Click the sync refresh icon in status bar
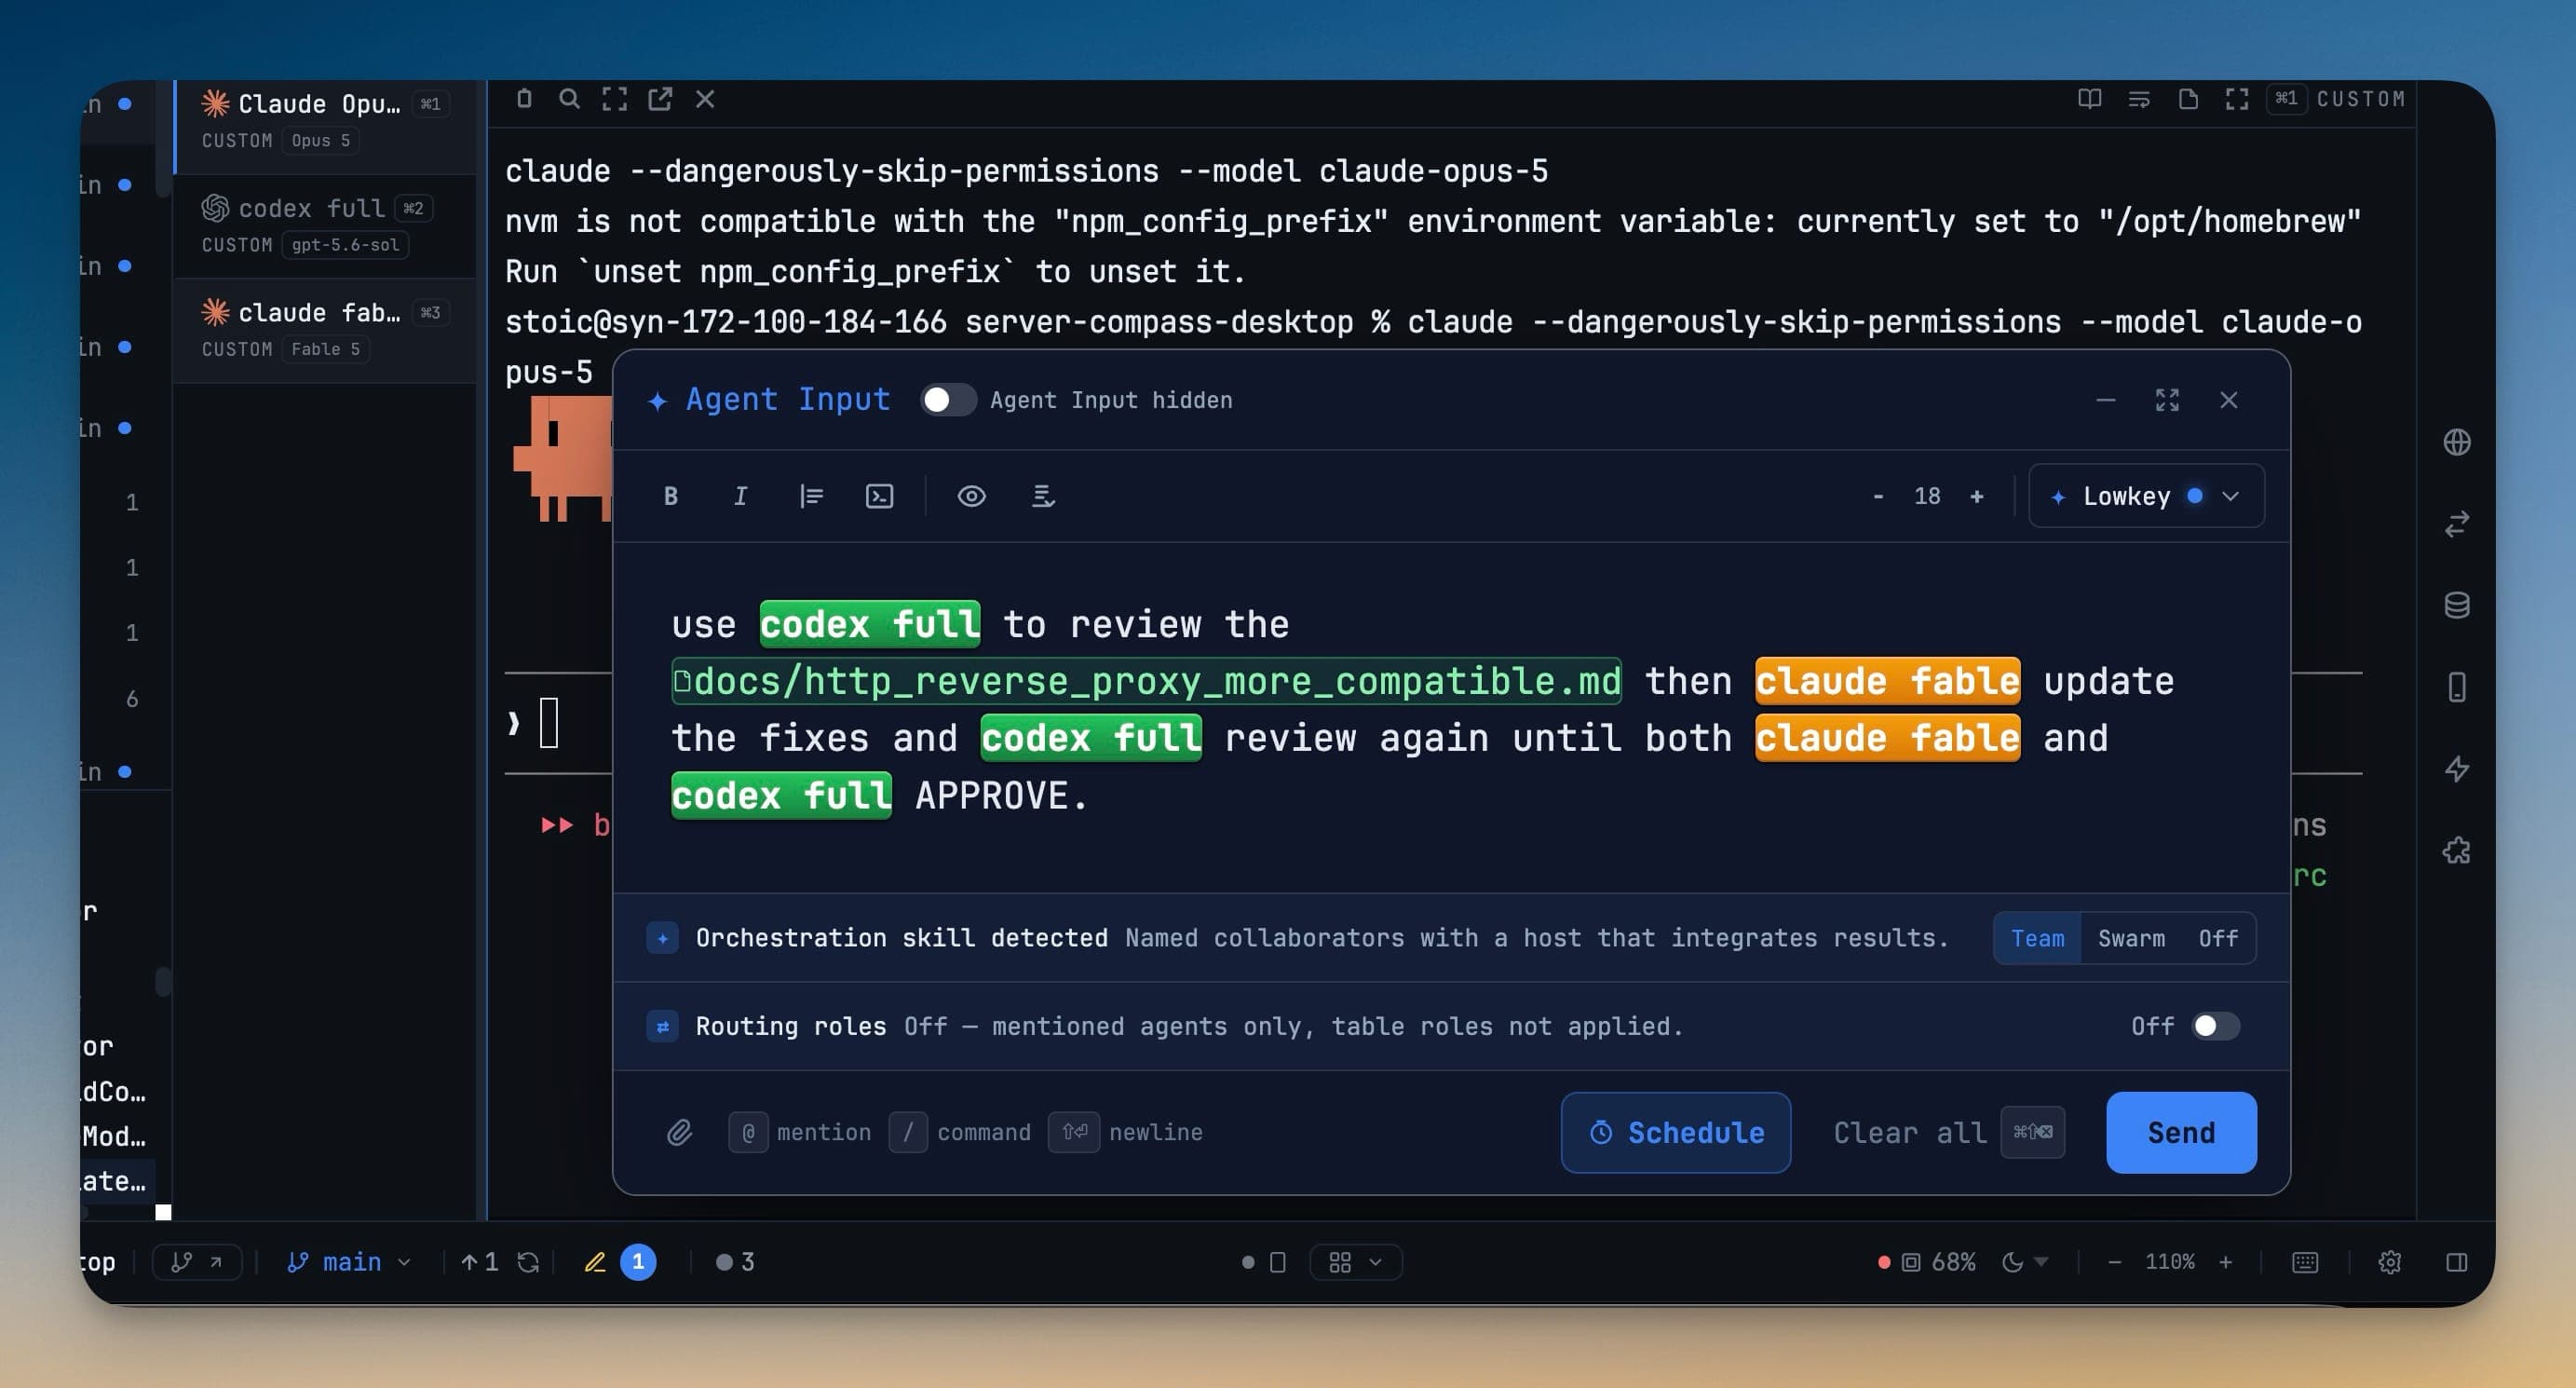2576x1388 pixels. coord(527,1262)
